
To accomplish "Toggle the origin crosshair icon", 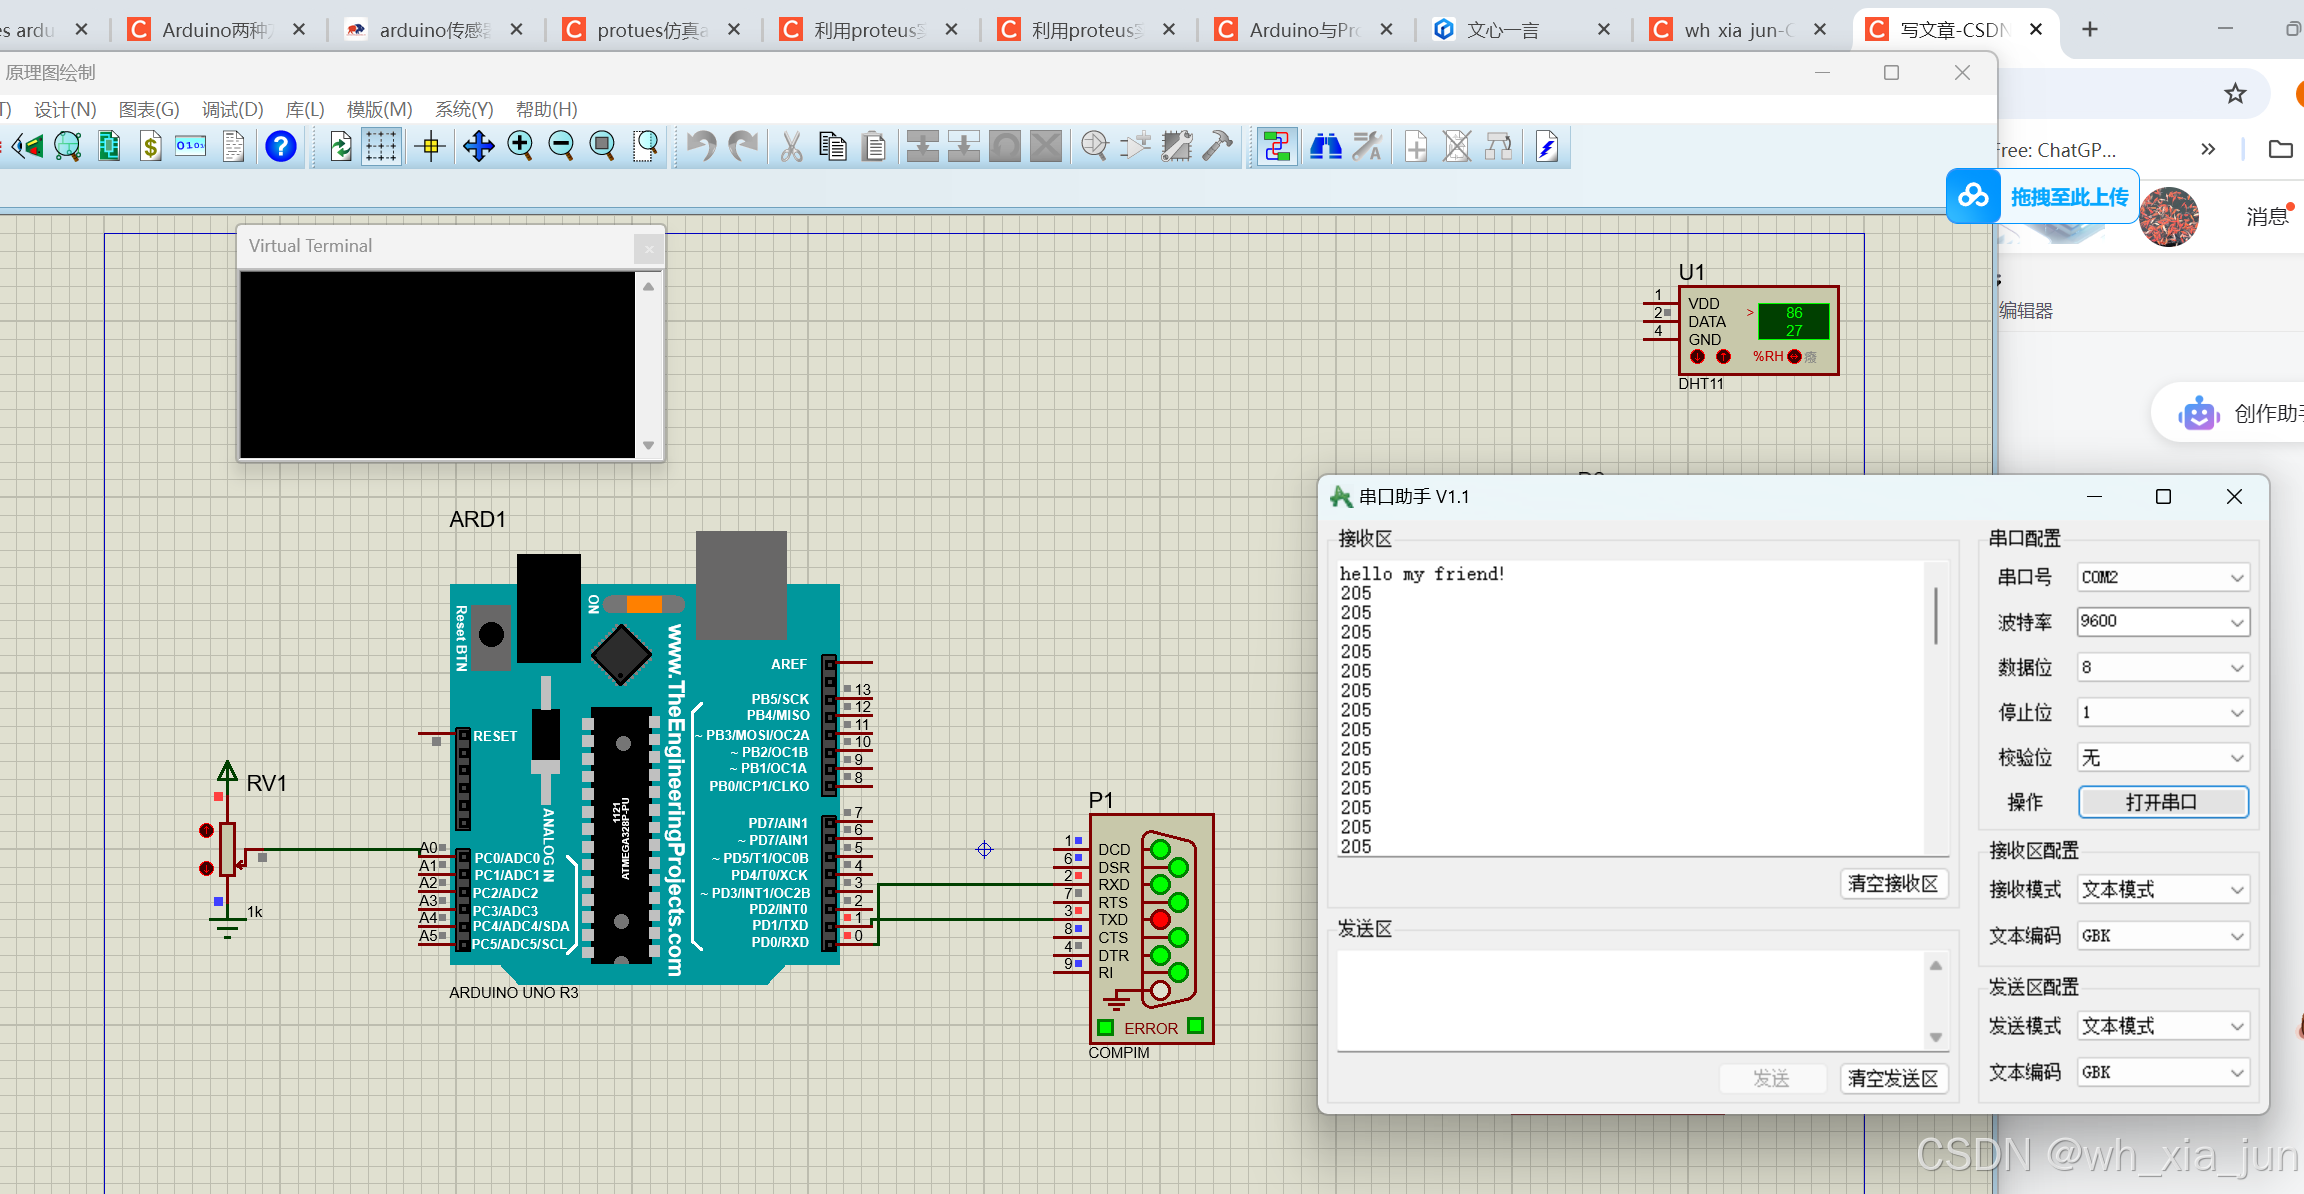I will click(x=431, y=147).
